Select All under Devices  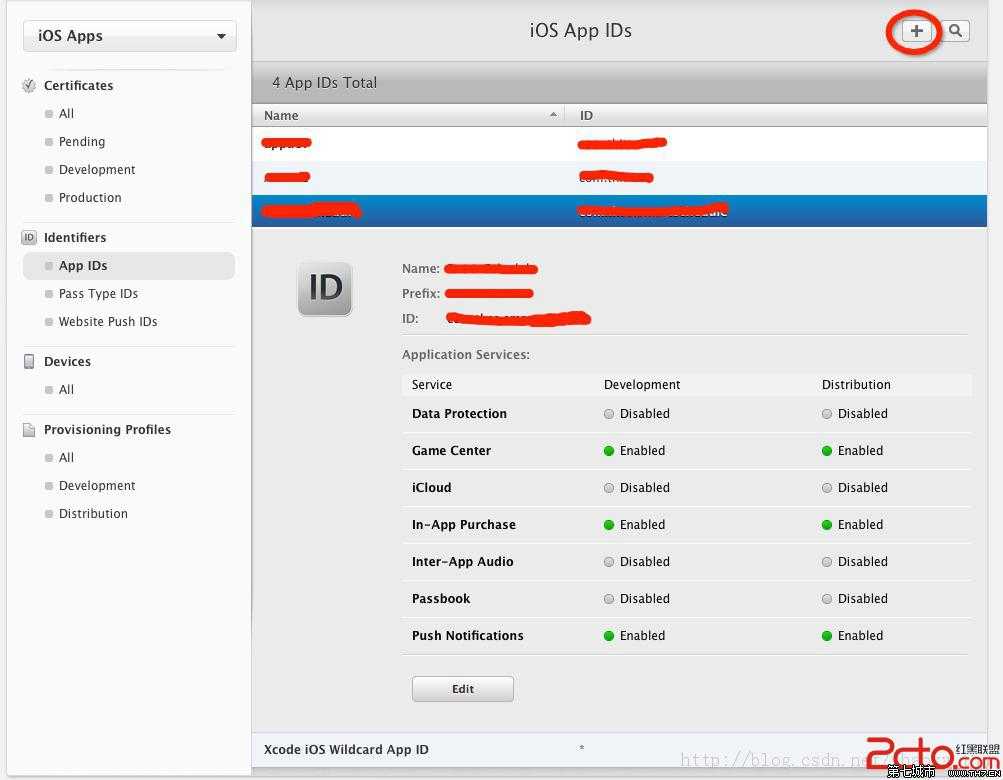pyautogui.click(x=66, y=390)
